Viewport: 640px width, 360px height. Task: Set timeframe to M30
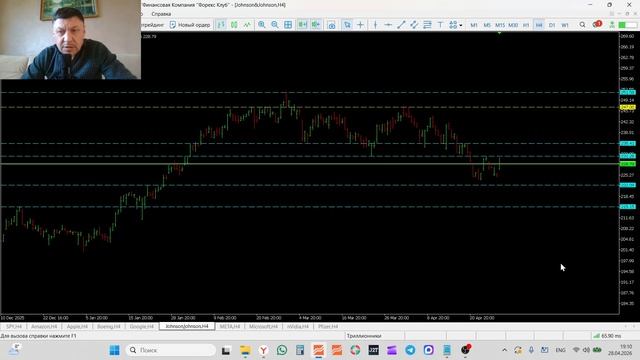point(513,25)
